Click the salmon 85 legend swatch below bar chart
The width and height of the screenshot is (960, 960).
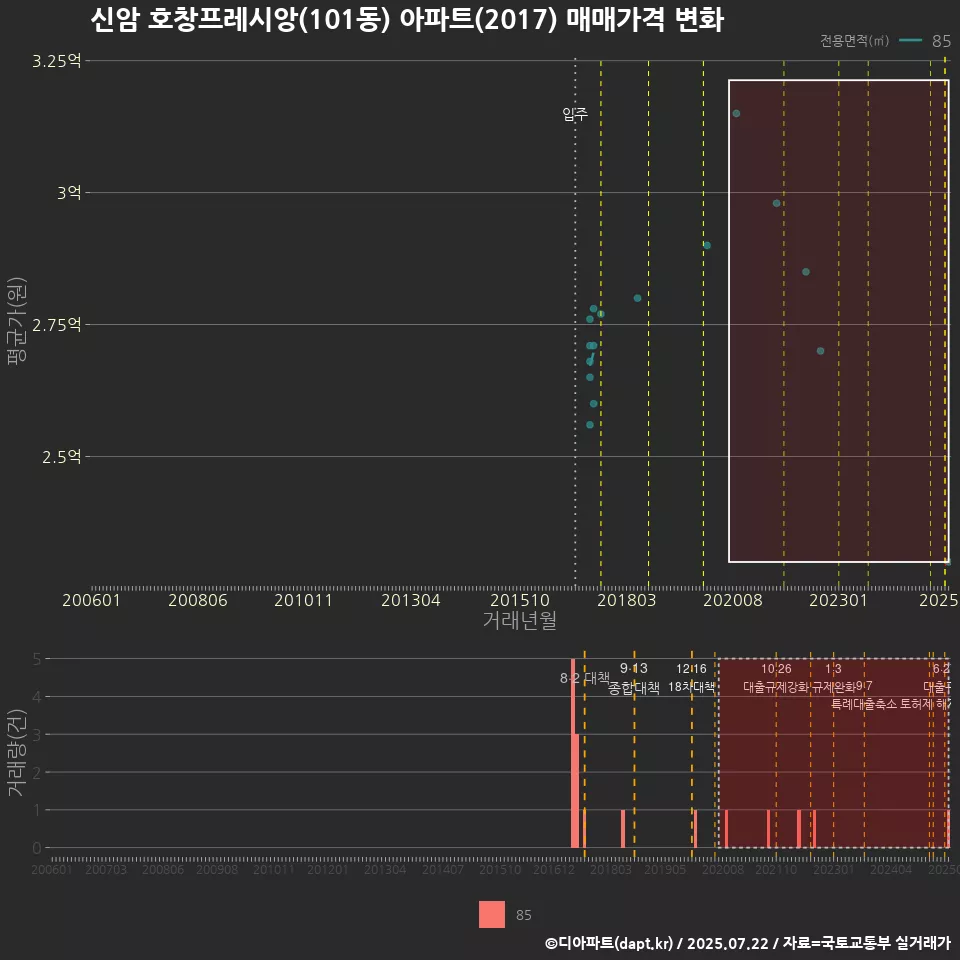click(x=492, y=914)
